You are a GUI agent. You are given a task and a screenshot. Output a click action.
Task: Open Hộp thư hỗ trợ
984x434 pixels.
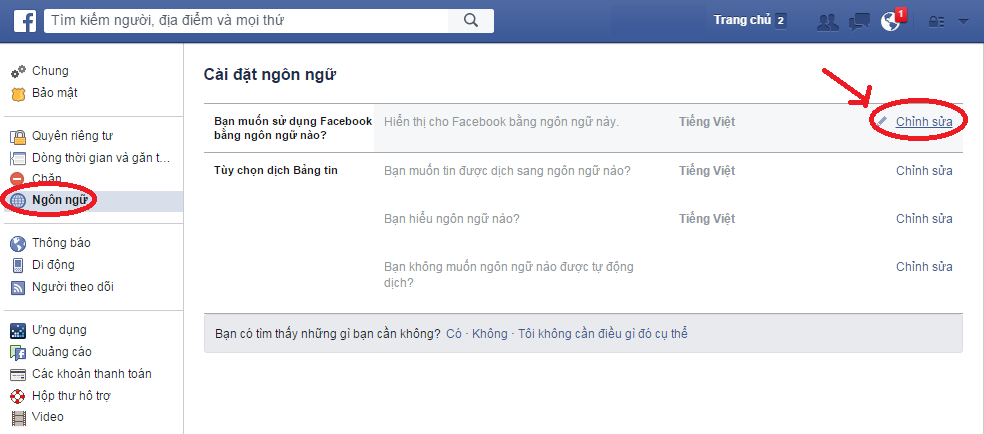click(x=72, y=396)
